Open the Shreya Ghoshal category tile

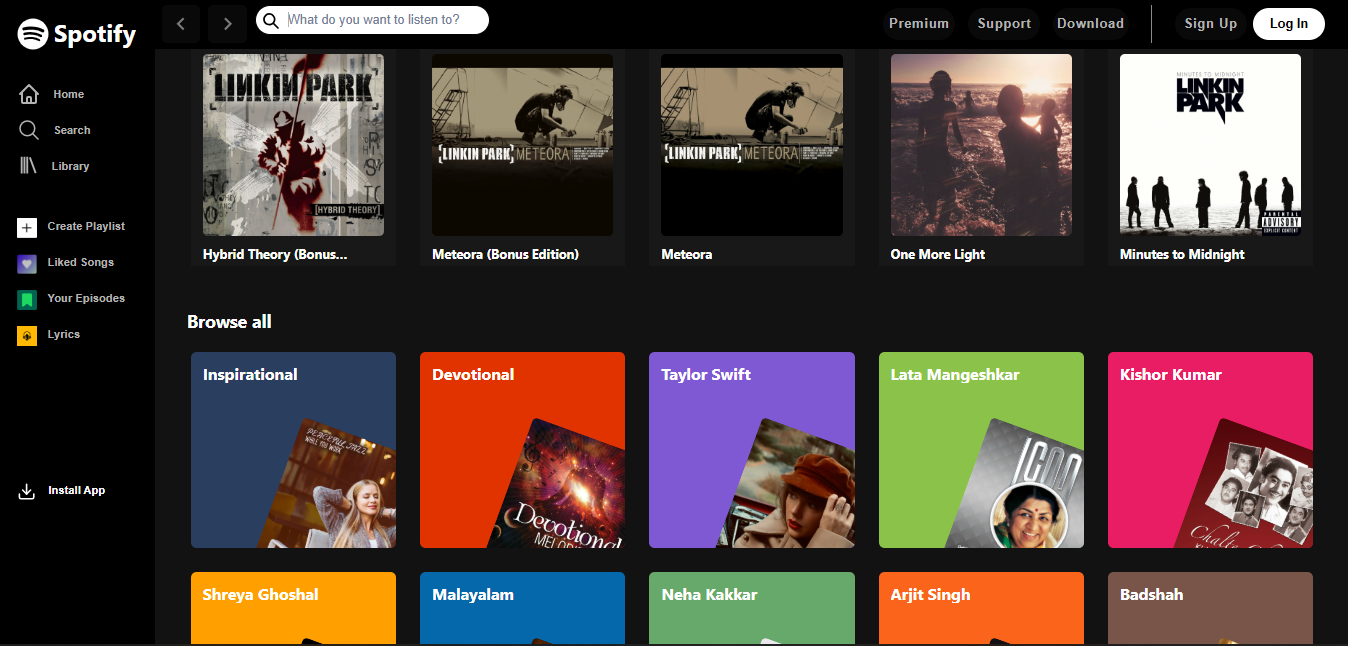pos(293,608)
